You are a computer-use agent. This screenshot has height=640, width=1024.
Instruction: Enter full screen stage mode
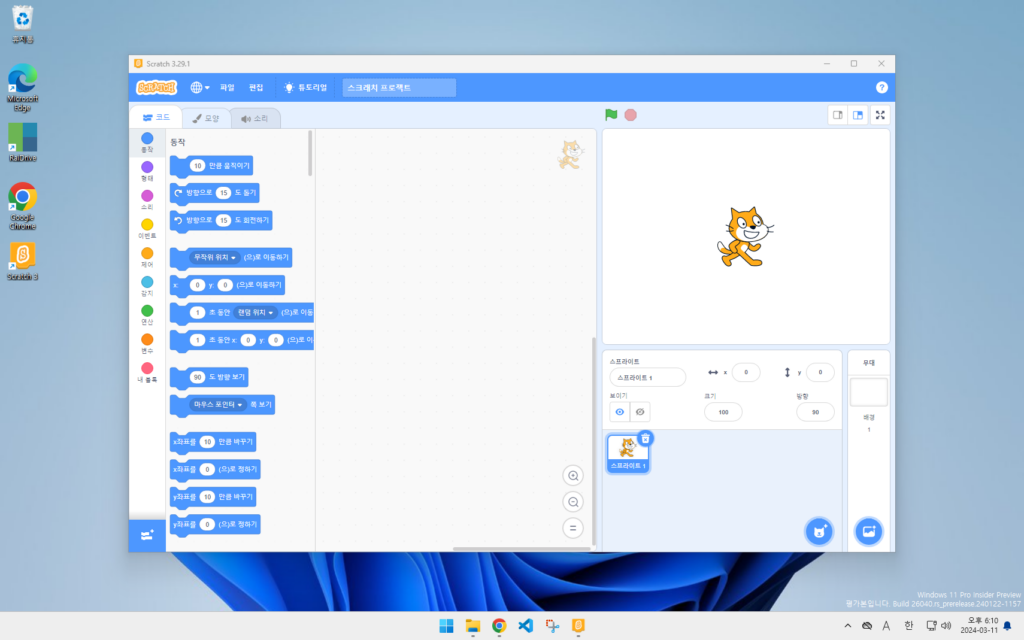pyautogui.click(x=880, y=115)
